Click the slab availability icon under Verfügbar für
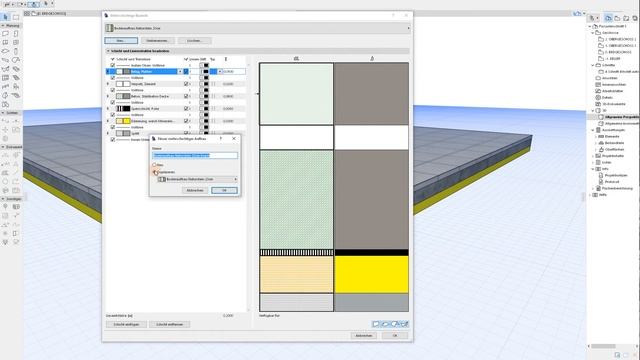 click(385, 324)
